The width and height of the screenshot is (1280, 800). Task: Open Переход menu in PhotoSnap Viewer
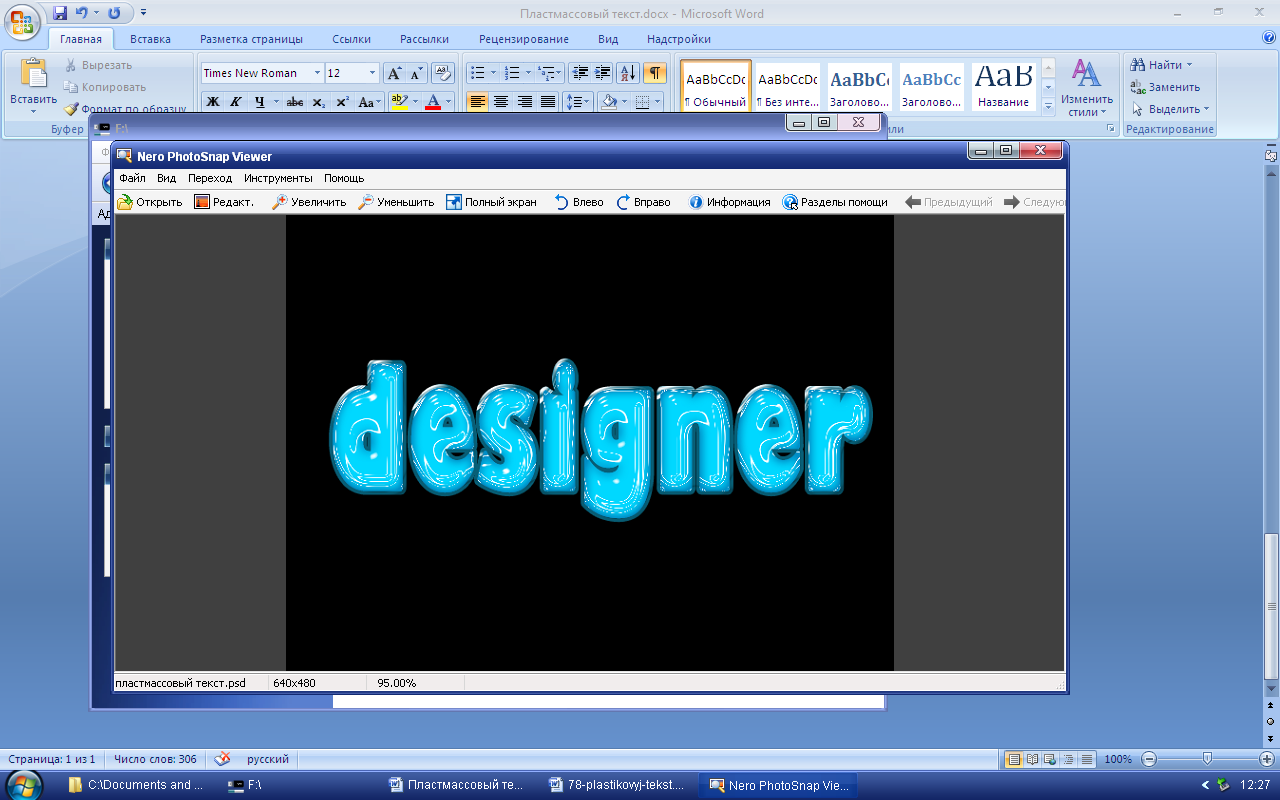click(x=210, y=178)
